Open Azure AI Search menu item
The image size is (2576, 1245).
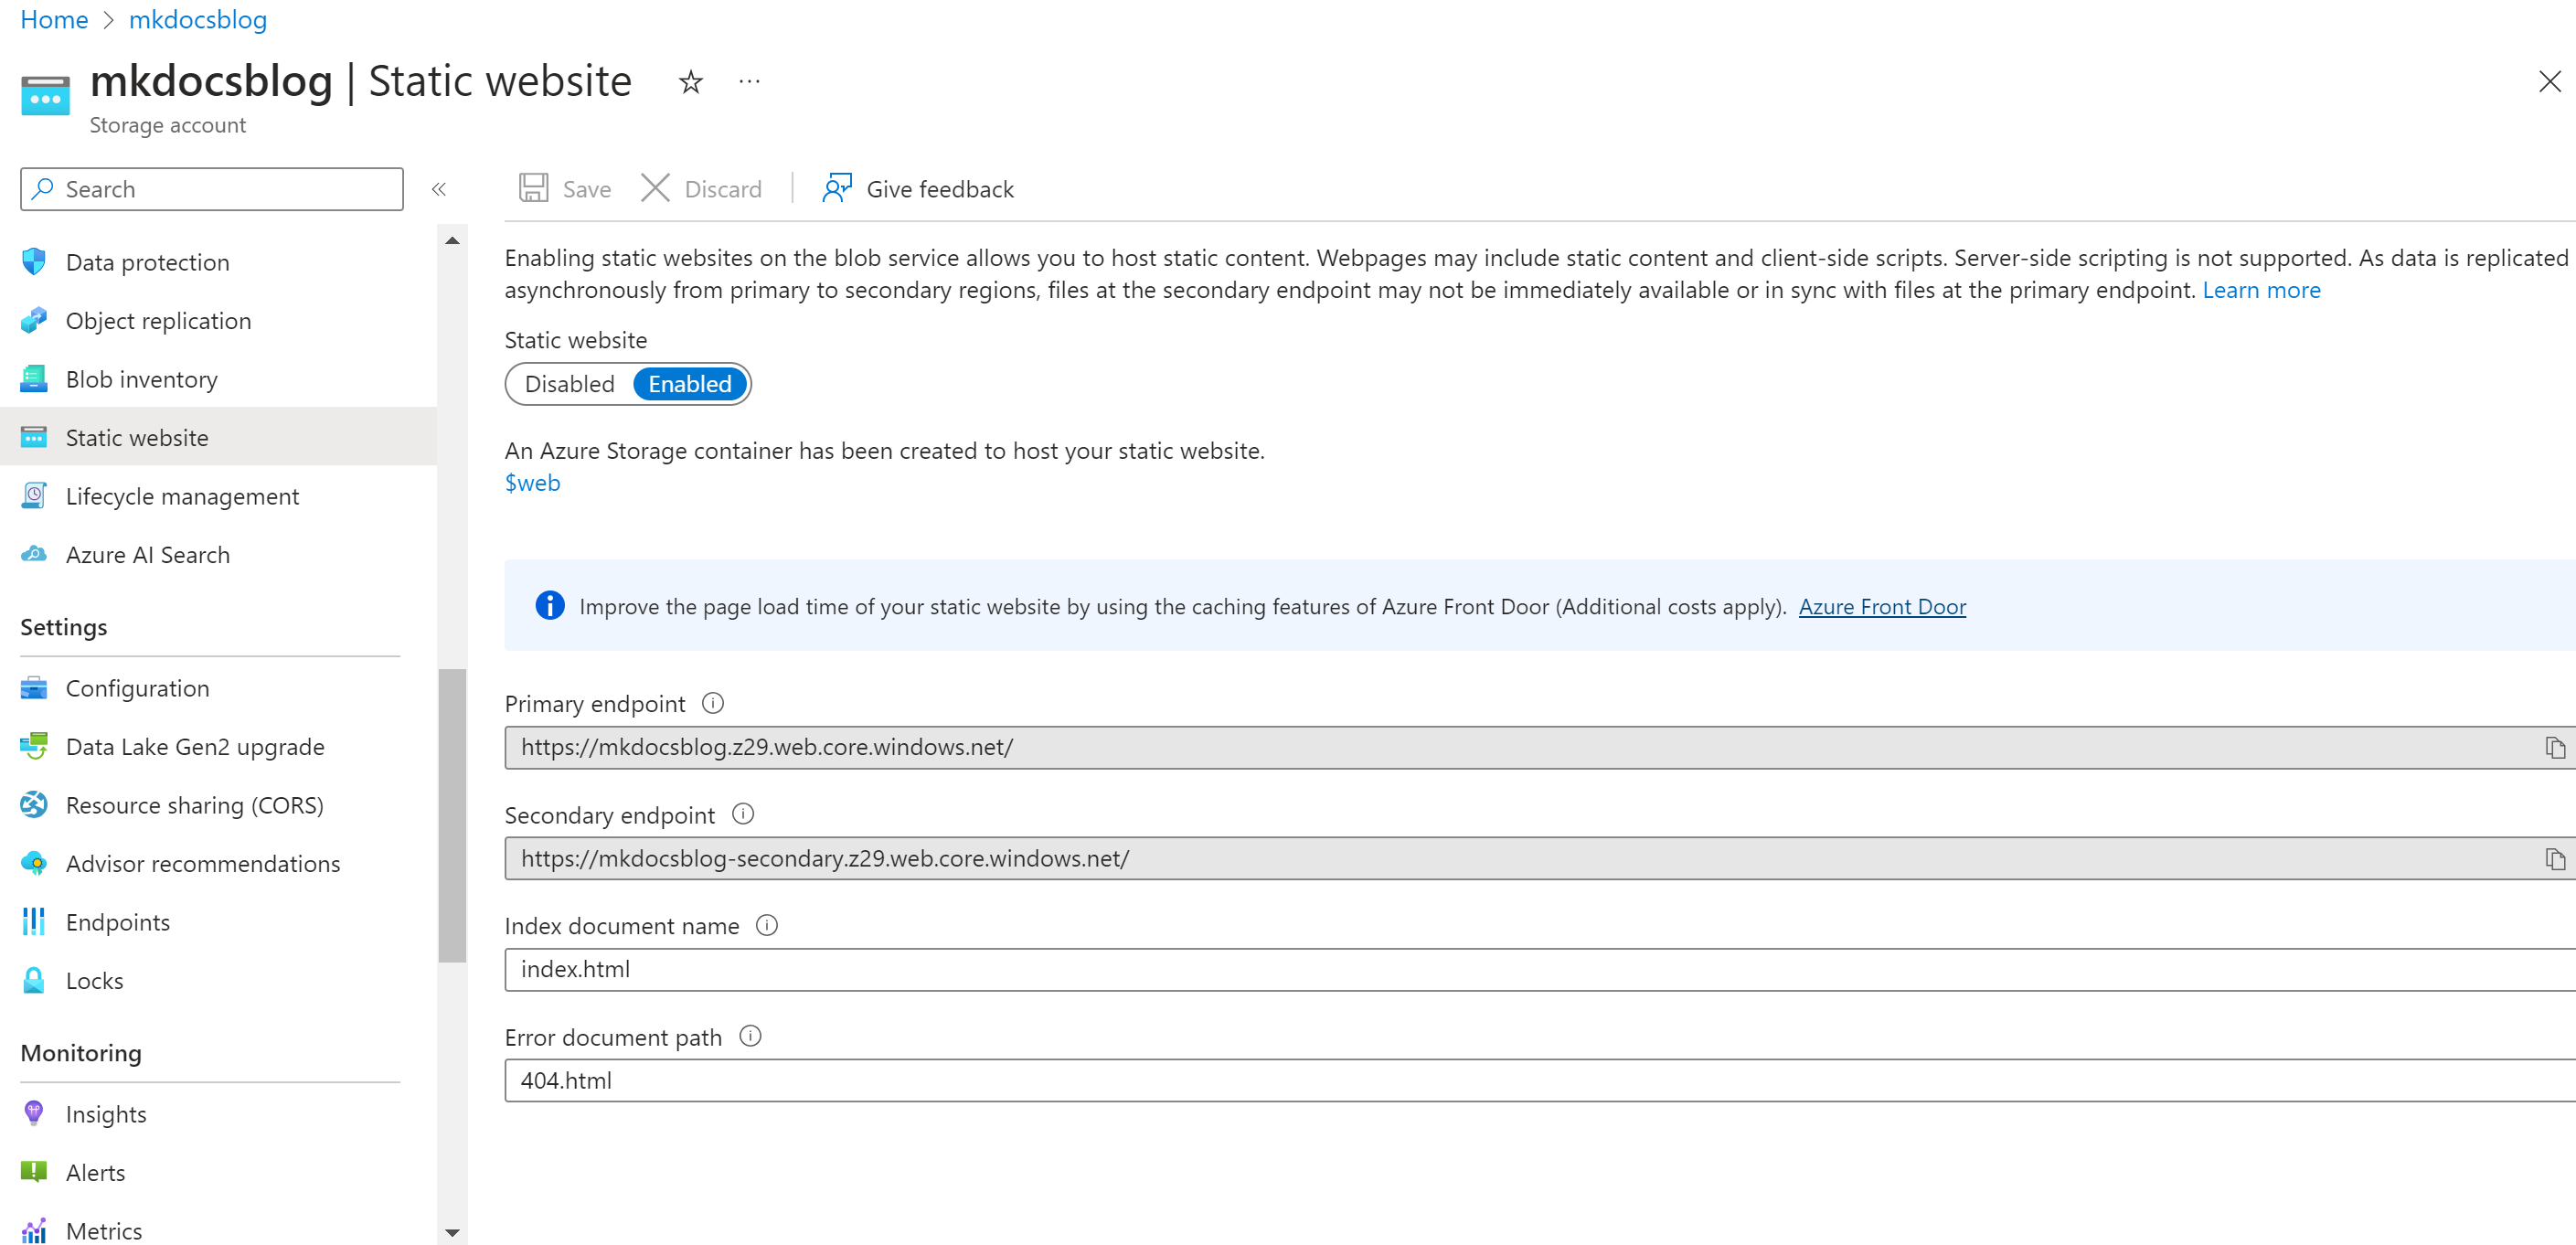[218, 555]
